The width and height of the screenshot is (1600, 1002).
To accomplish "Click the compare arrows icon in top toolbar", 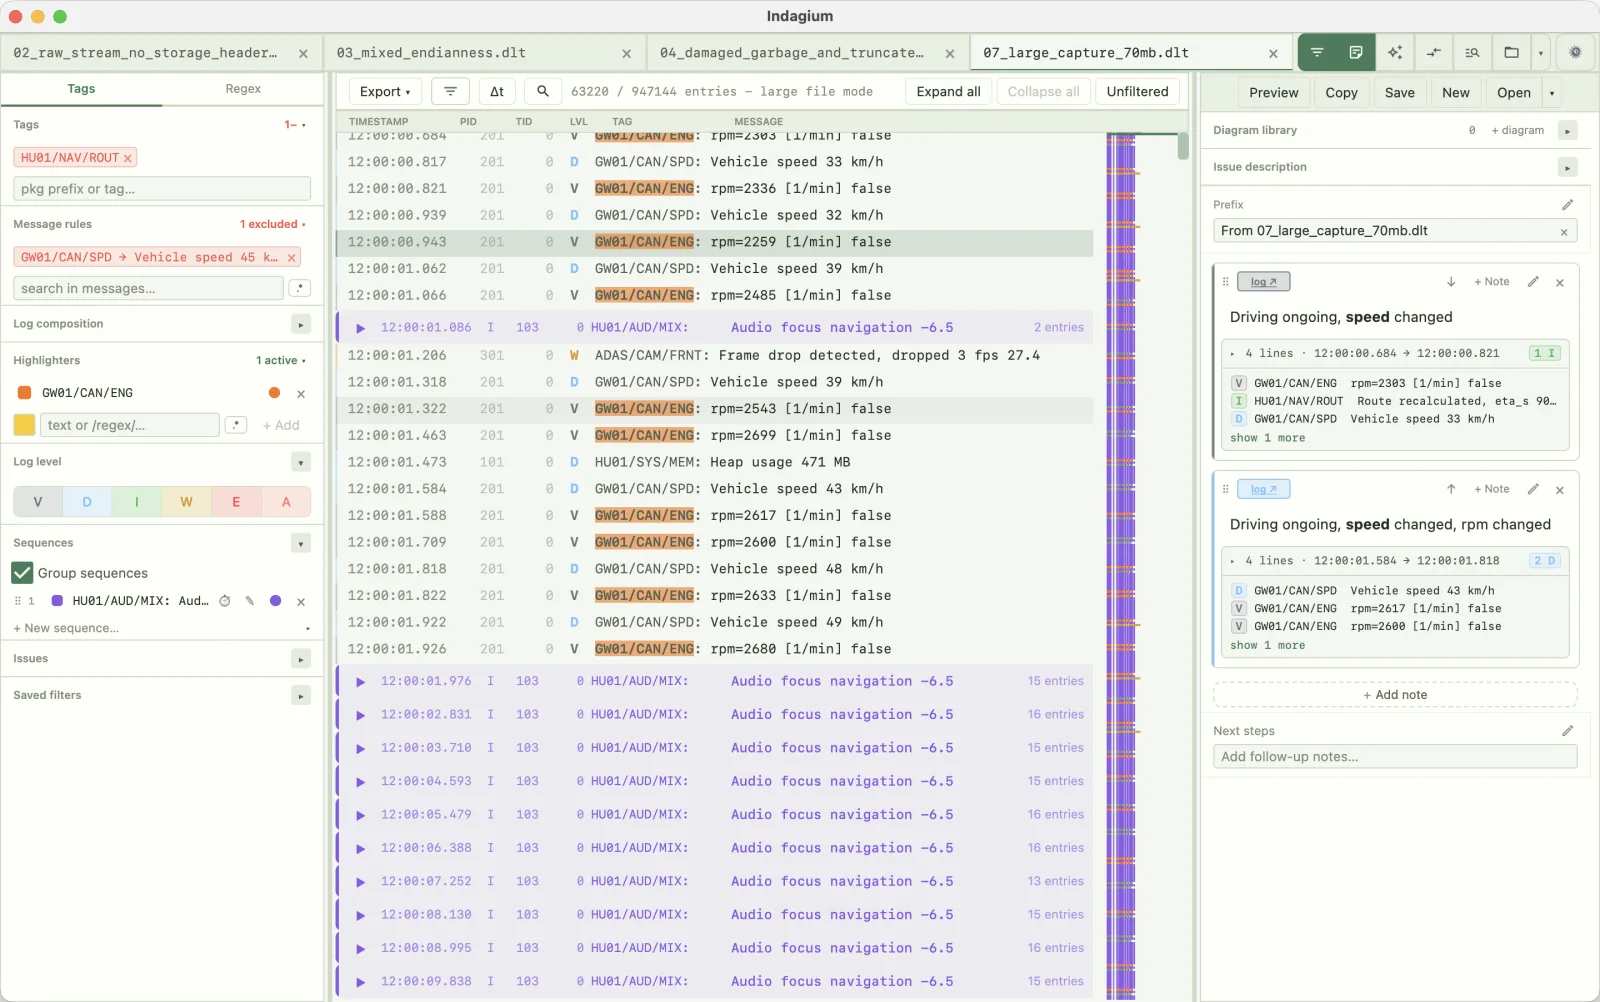I will 1434,52.
